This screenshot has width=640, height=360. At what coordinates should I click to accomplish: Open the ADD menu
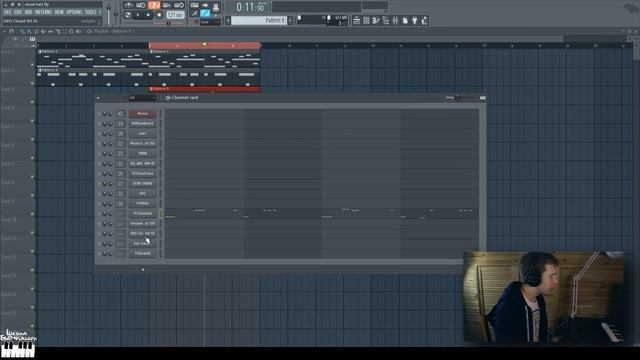click(x=28, y=13)
